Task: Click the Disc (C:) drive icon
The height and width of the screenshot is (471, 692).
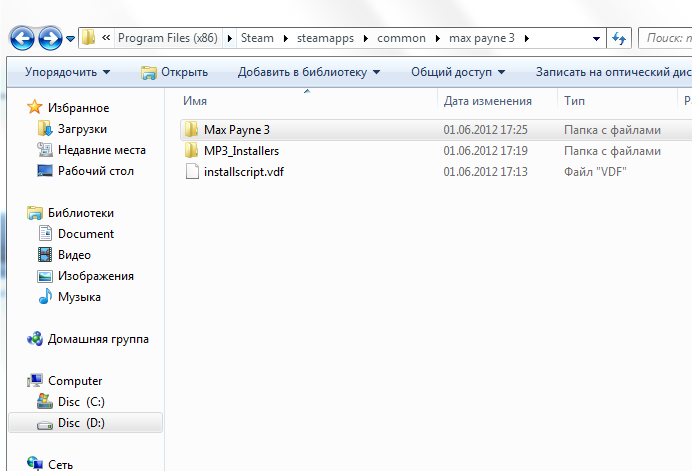Action: click(x=45, y=401)
